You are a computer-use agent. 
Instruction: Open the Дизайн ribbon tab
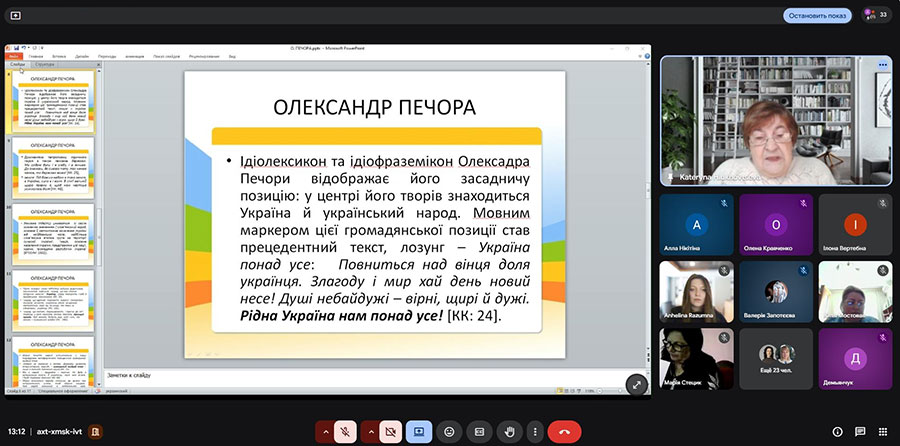click(82, 56)
